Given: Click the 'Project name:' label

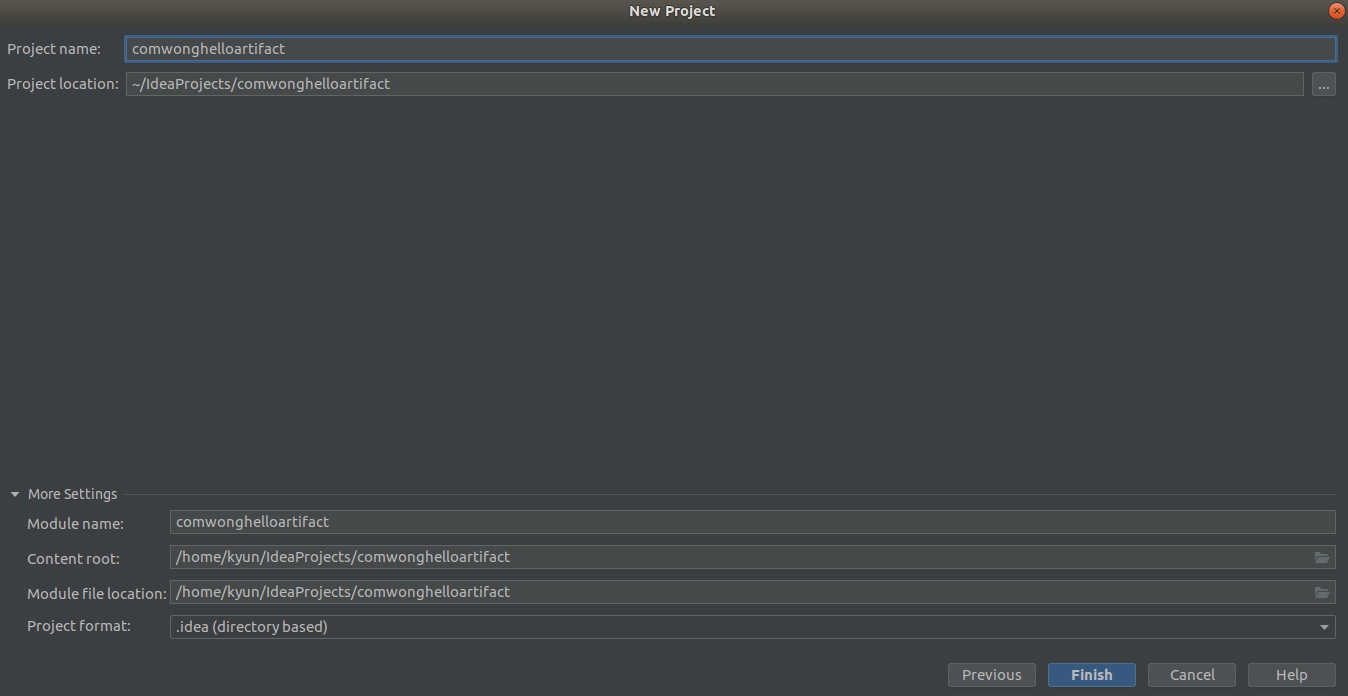Looking at the screenshot, I should (x=54, y=49).
